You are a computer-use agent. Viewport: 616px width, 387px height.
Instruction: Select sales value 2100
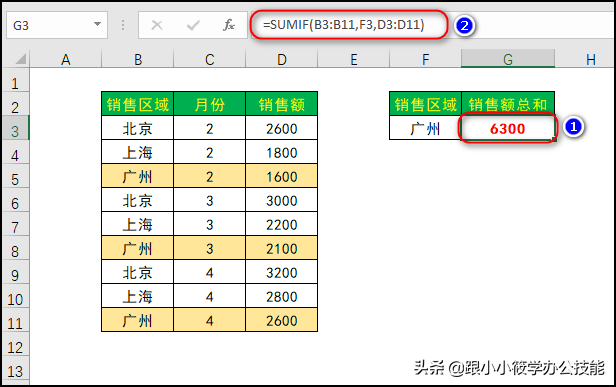pos(281,248)
